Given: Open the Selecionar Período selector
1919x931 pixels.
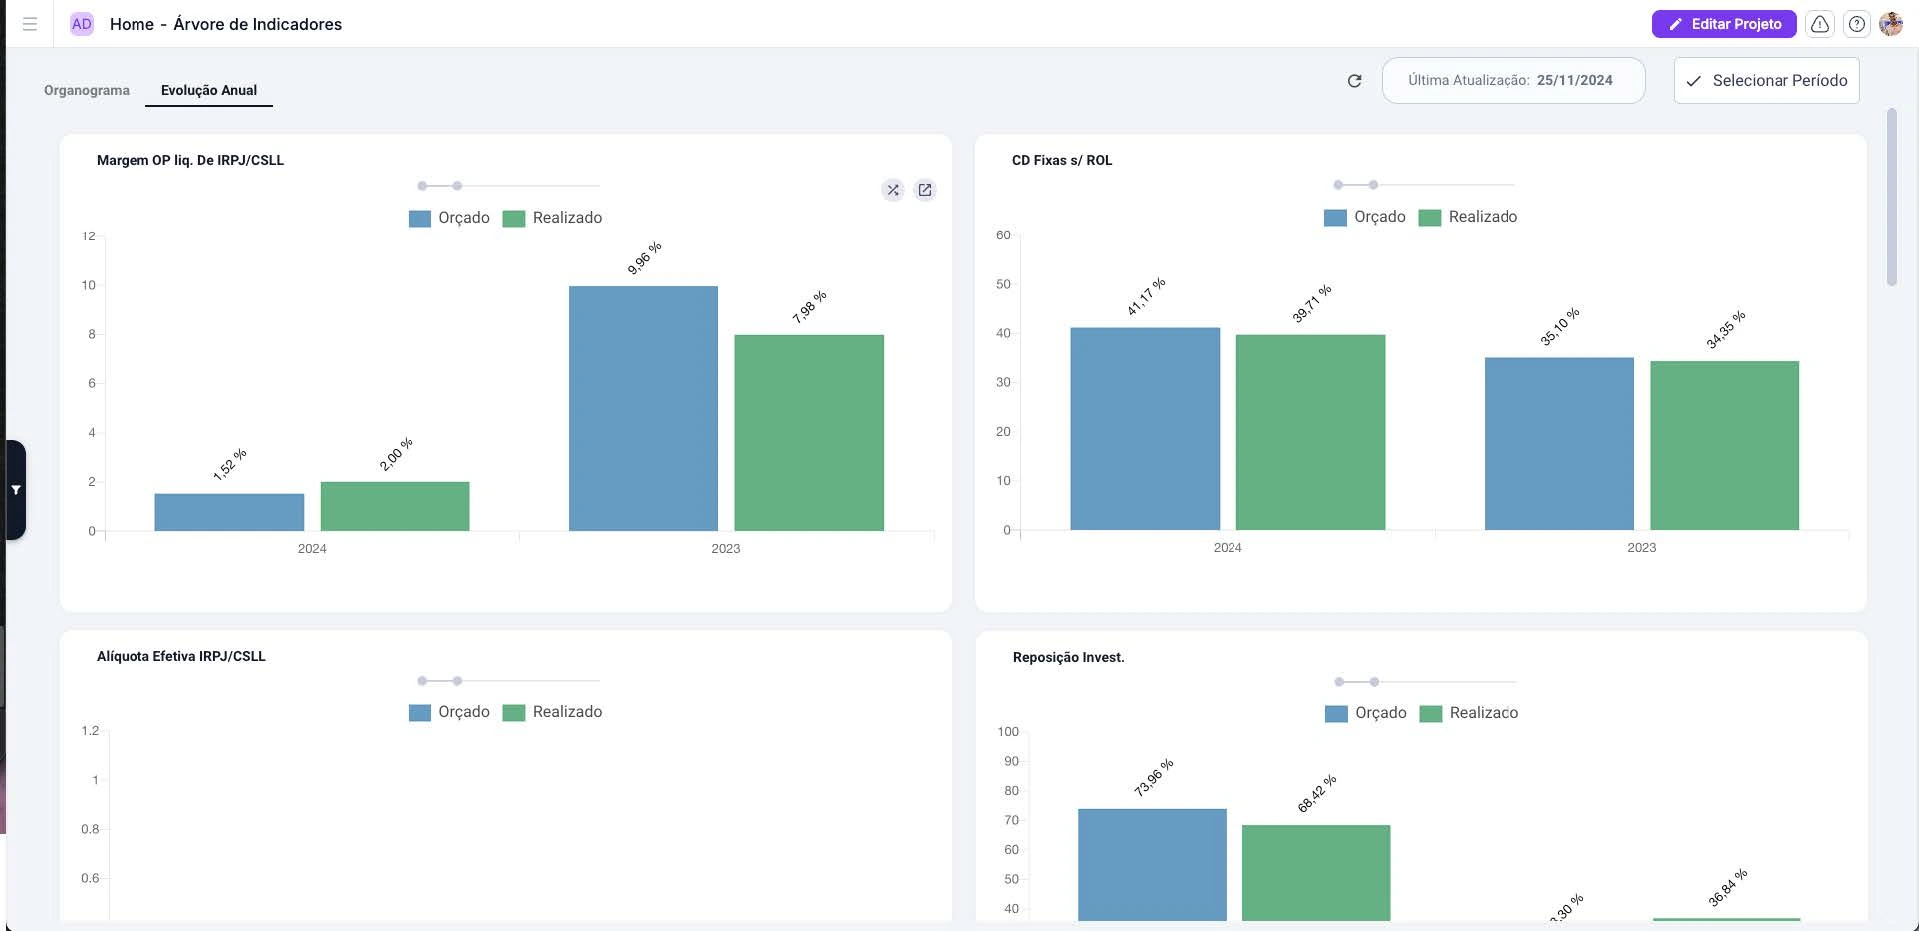Looking at the screenshot, I should (1766, 81).
